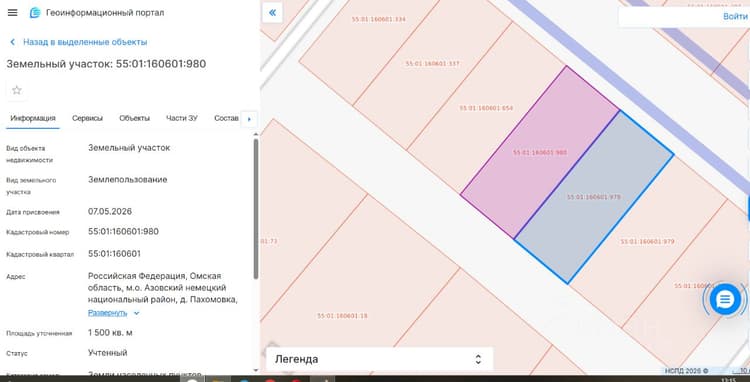This screenshot has width=750, height=382.
Task: Open the Части ЗУ tab
Action: (x=181, y=118)
